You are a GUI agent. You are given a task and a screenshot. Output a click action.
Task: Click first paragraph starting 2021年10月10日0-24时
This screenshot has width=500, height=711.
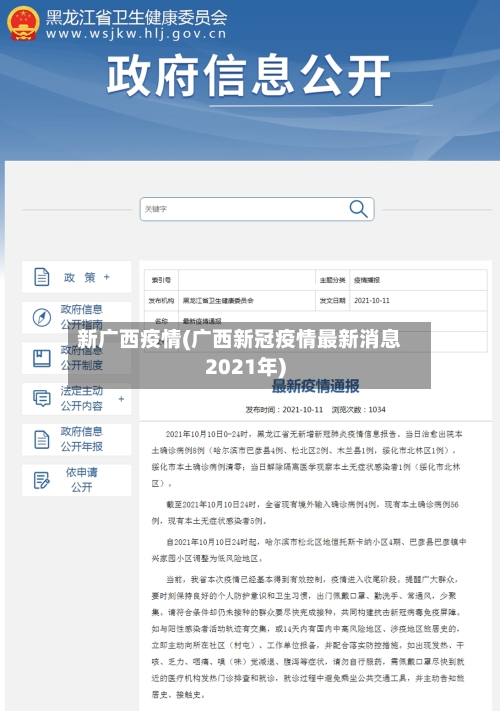point(307,458)
